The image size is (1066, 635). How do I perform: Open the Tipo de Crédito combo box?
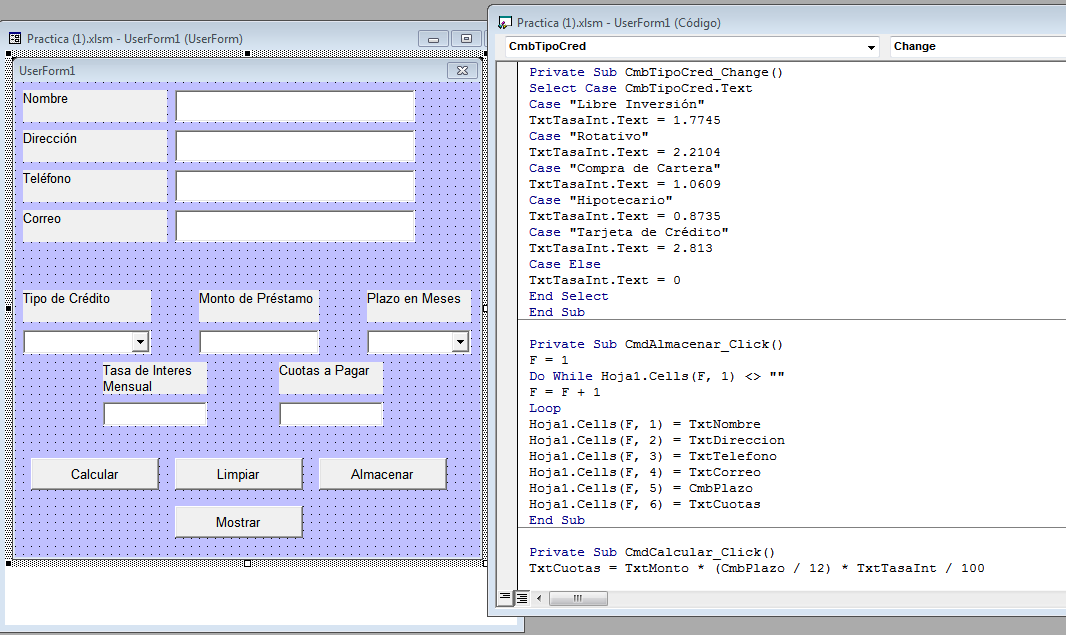[140, 341]
